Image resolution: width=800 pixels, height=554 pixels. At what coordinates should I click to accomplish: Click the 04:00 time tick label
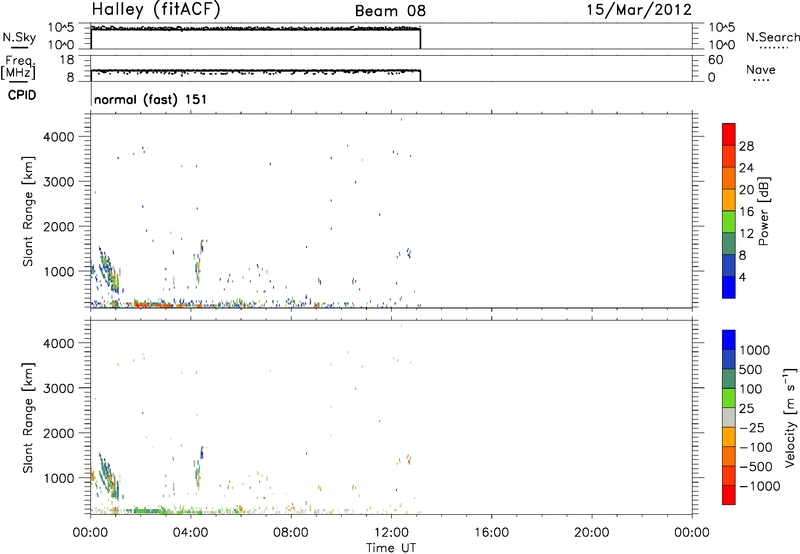pos(190,533)
